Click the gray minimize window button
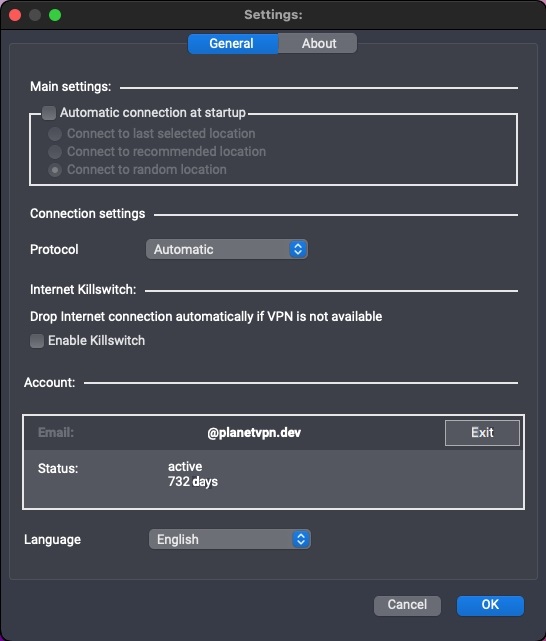Screen dimensions: 546x641 (35, 15)
